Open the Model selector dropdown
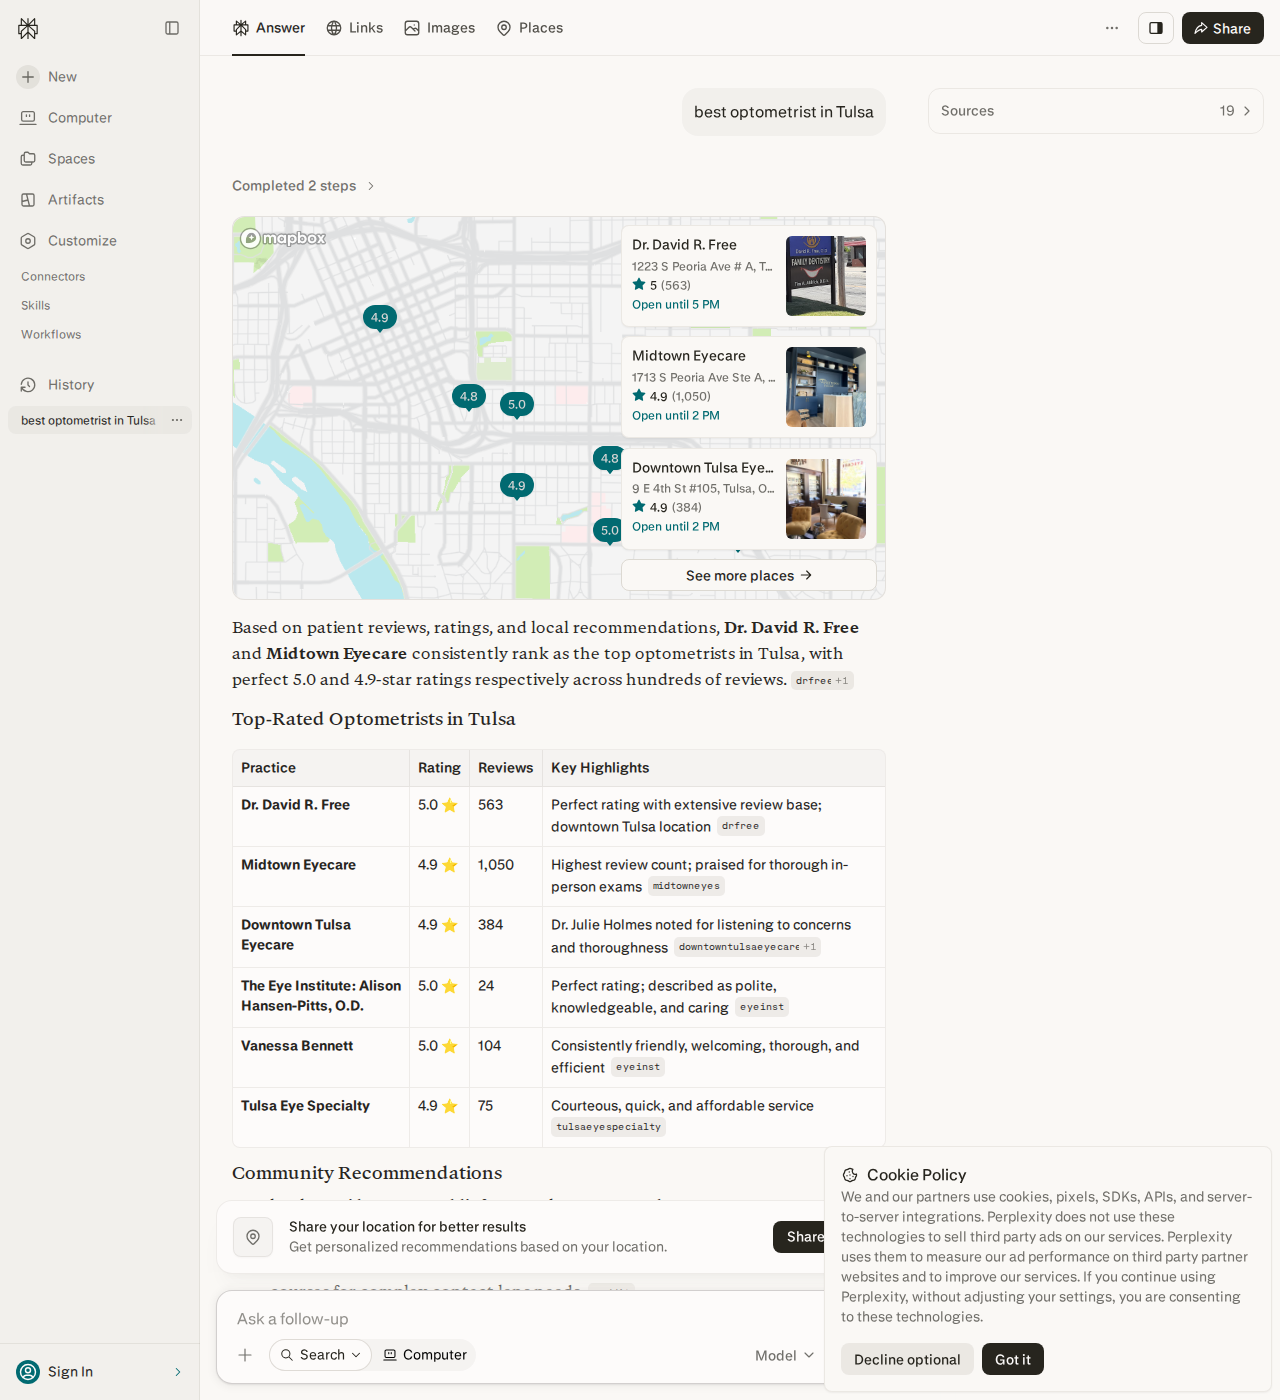The width and height of the screenshot is (1280, 1400). coord(785,1355)
